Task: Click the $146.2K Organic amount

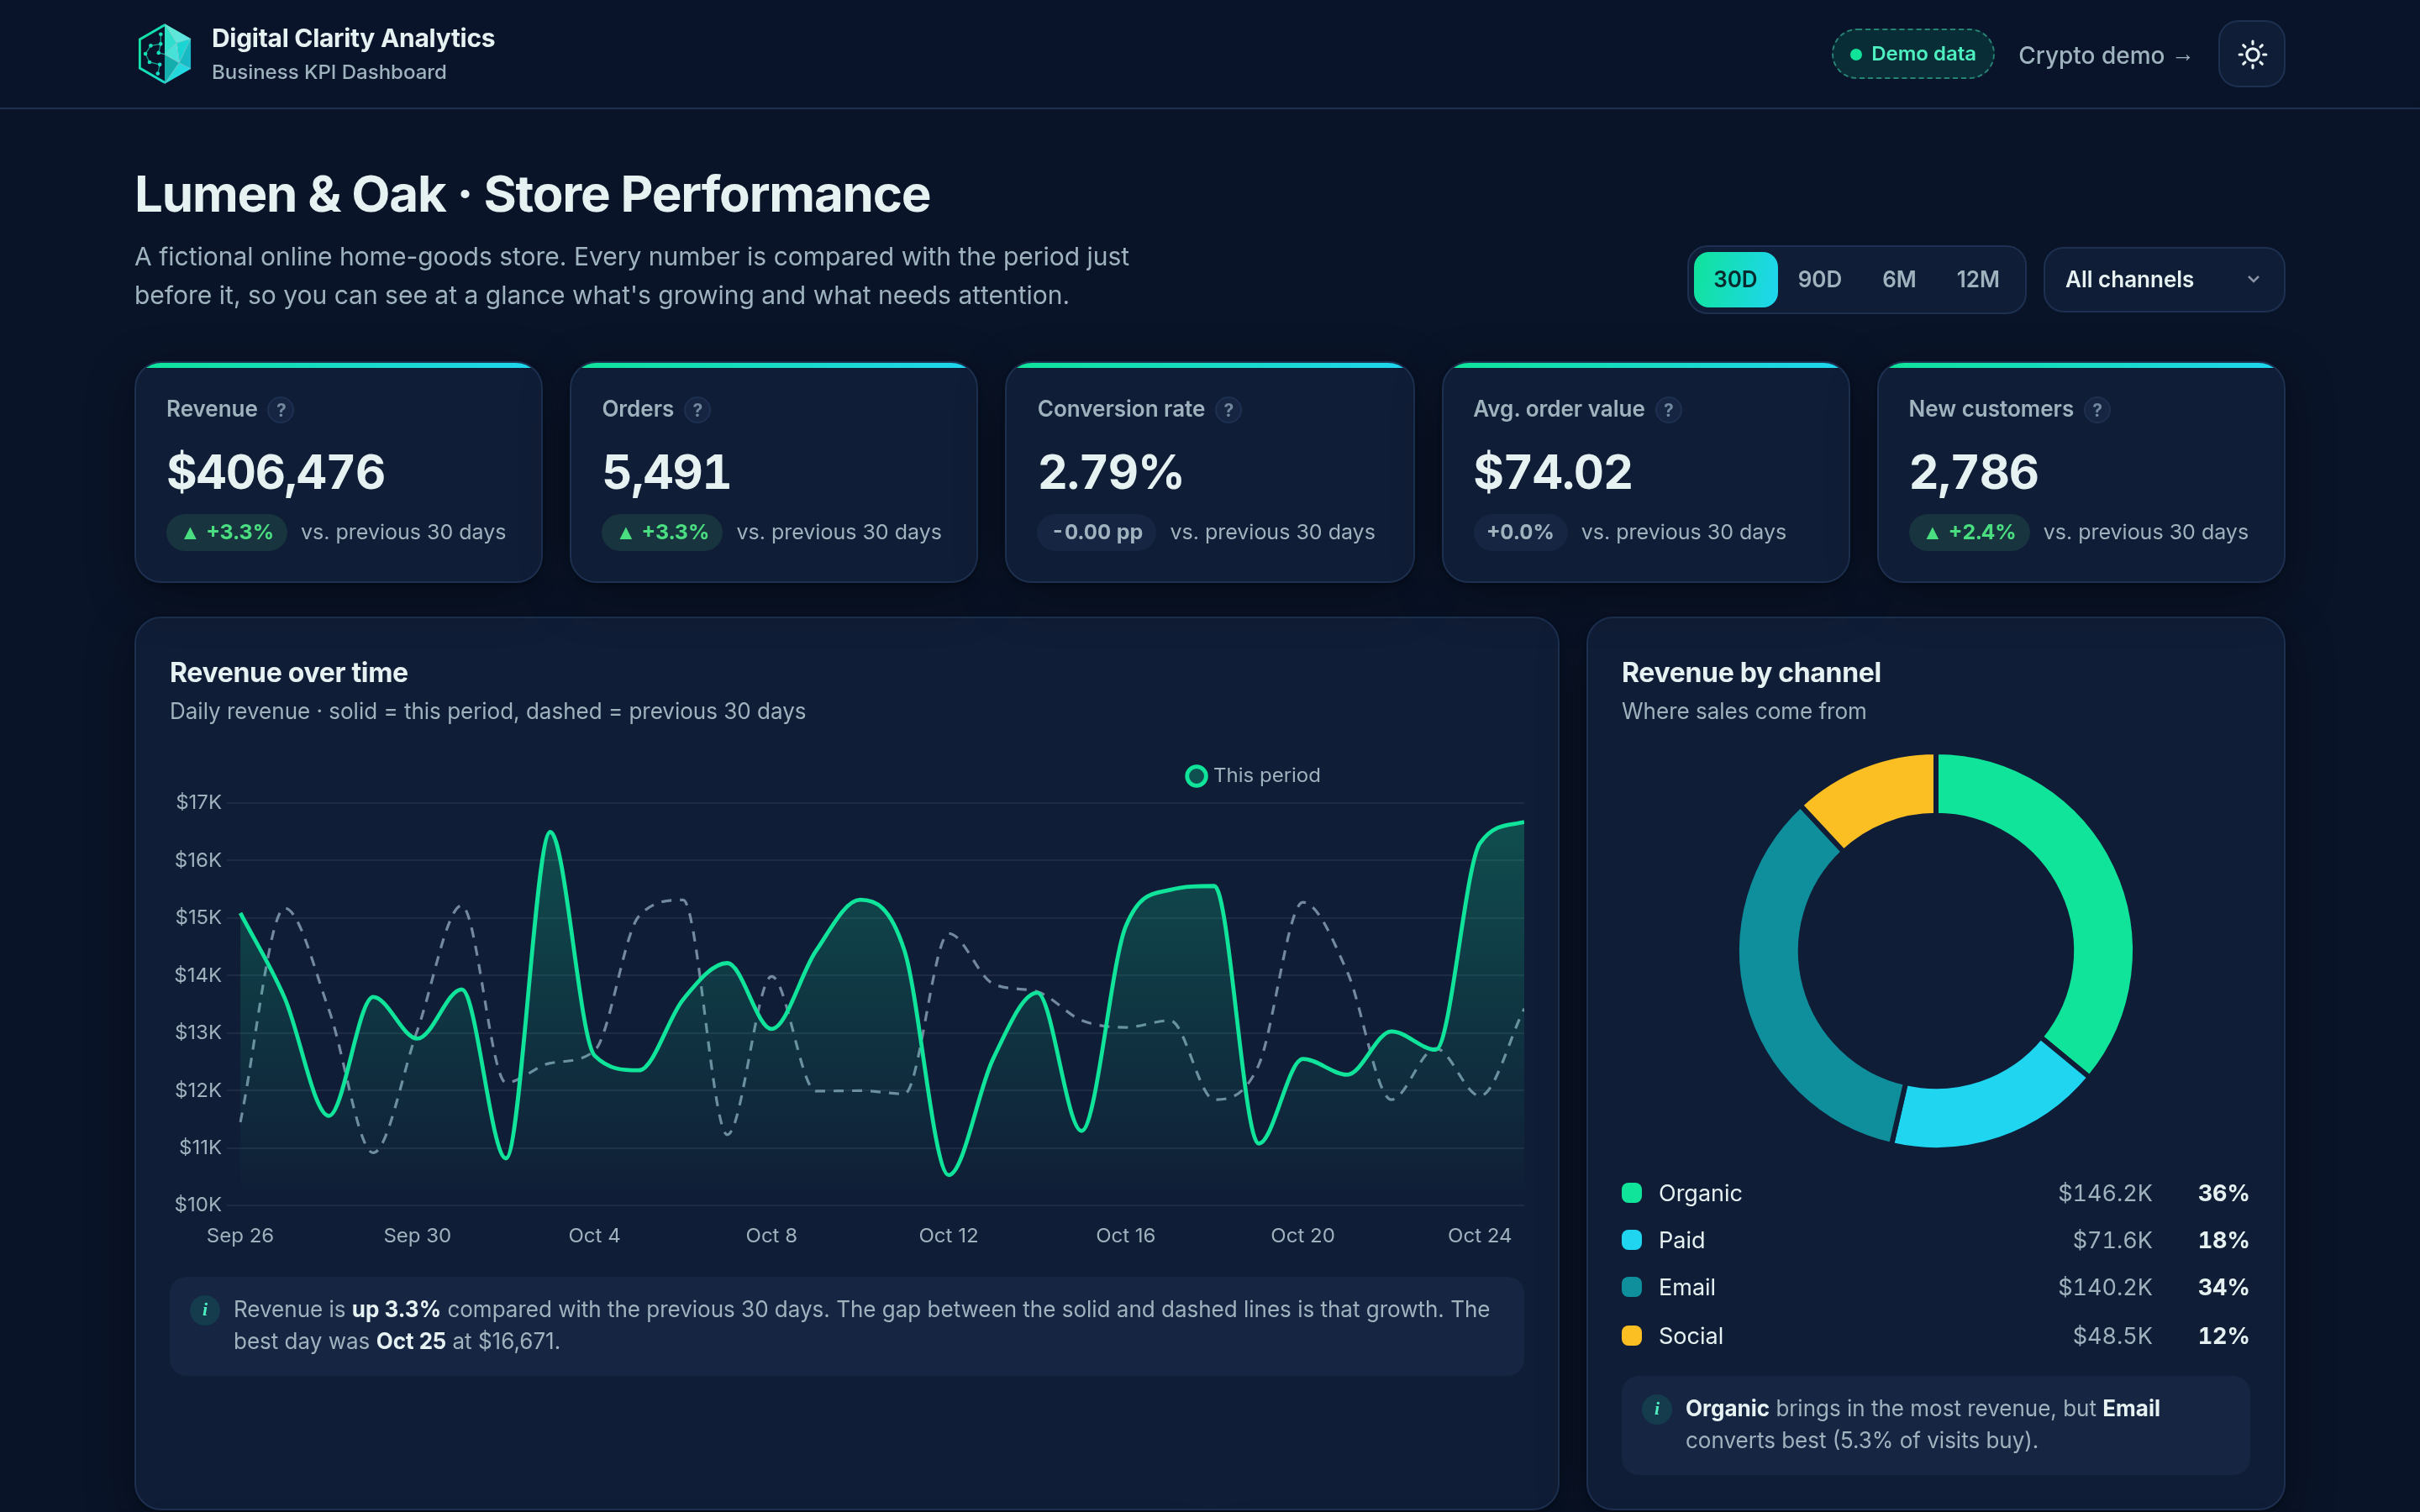Action: 2105,1193
